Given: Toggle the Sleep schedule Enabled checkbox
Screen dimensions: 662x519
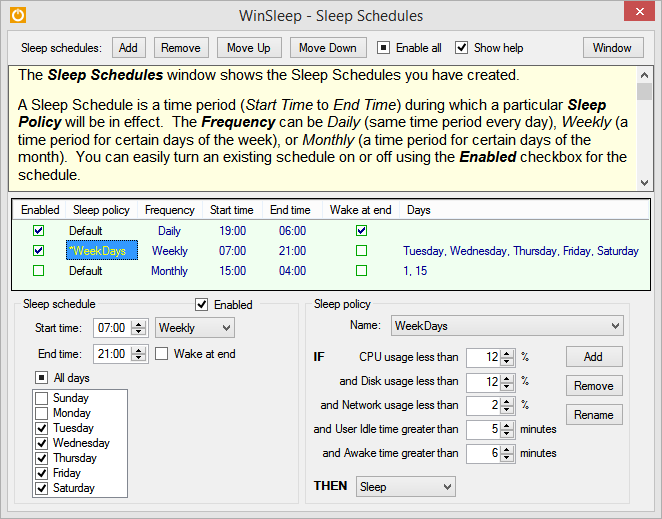Looking at the screenshot, I should pyautogui.click(x=202, y=304).
